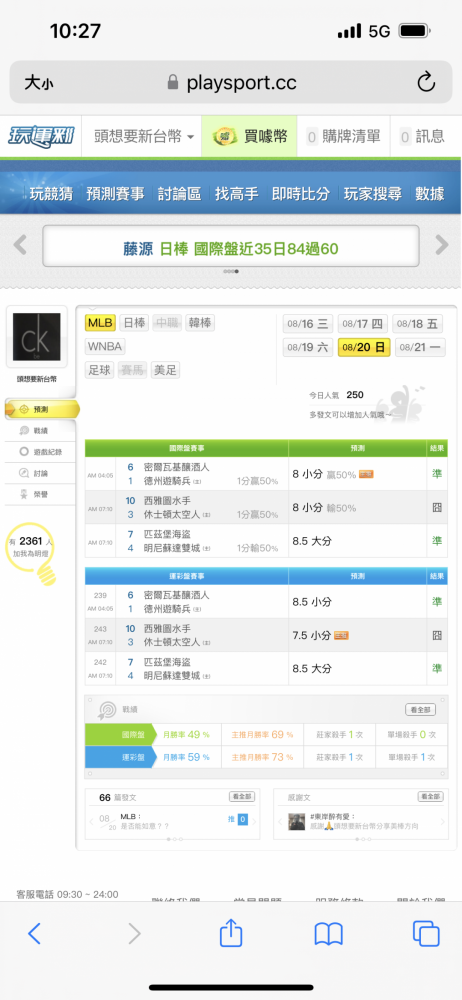
Task: Select the 08/19 六 date tab
Action: click(308, 348)
